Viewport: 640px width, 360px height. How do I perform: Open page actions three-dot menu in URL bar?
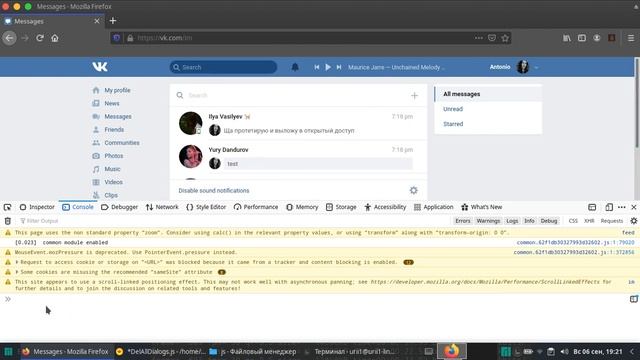(479, 38)
